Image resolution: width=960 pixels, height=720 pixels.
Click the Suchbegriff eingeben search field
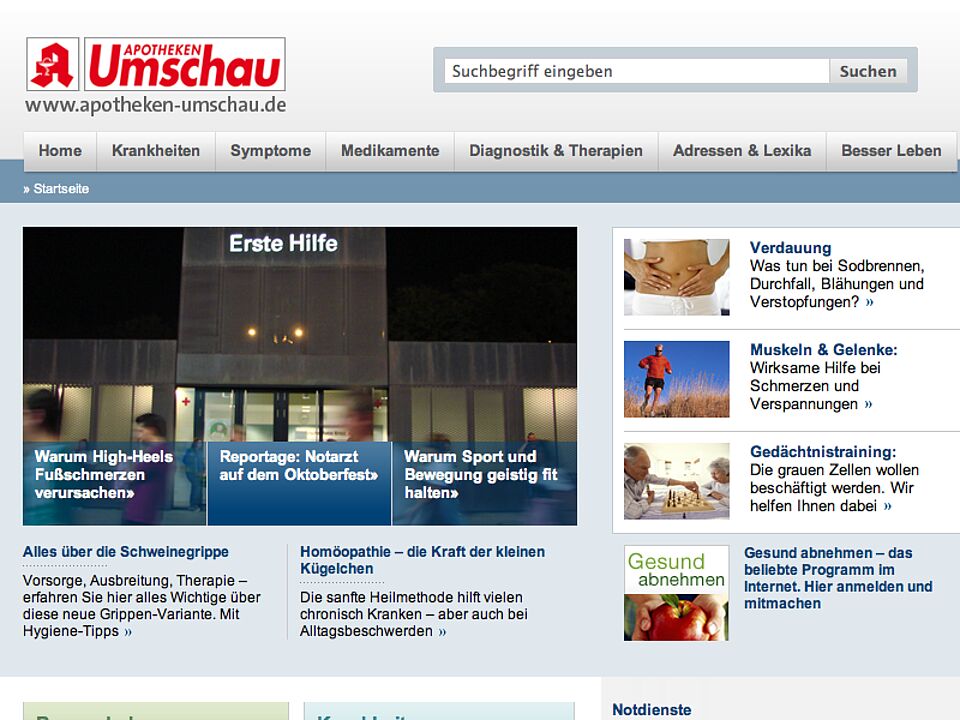click(x=636, y=71)
